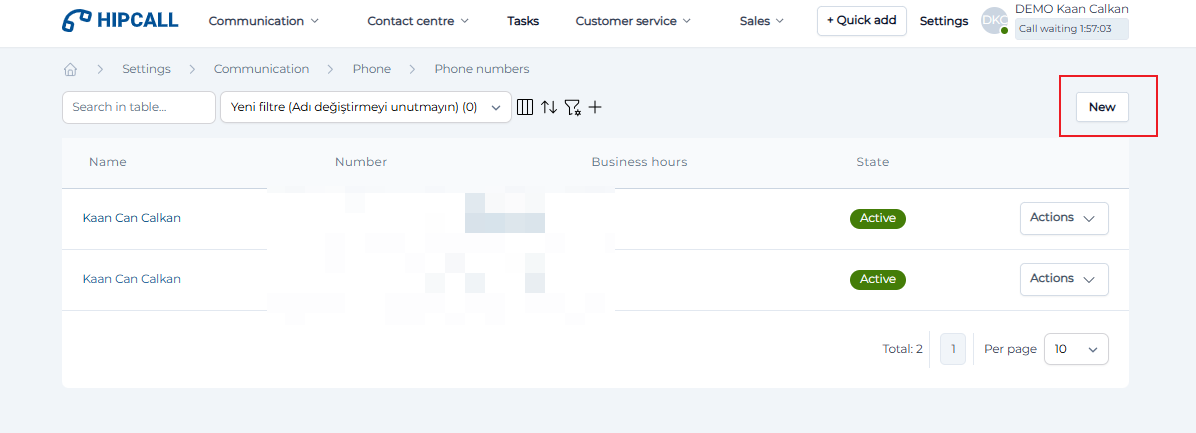1196x433 pixels.
Task: Open Actions dropdown for first phone number
Action: click(1063, 218)
